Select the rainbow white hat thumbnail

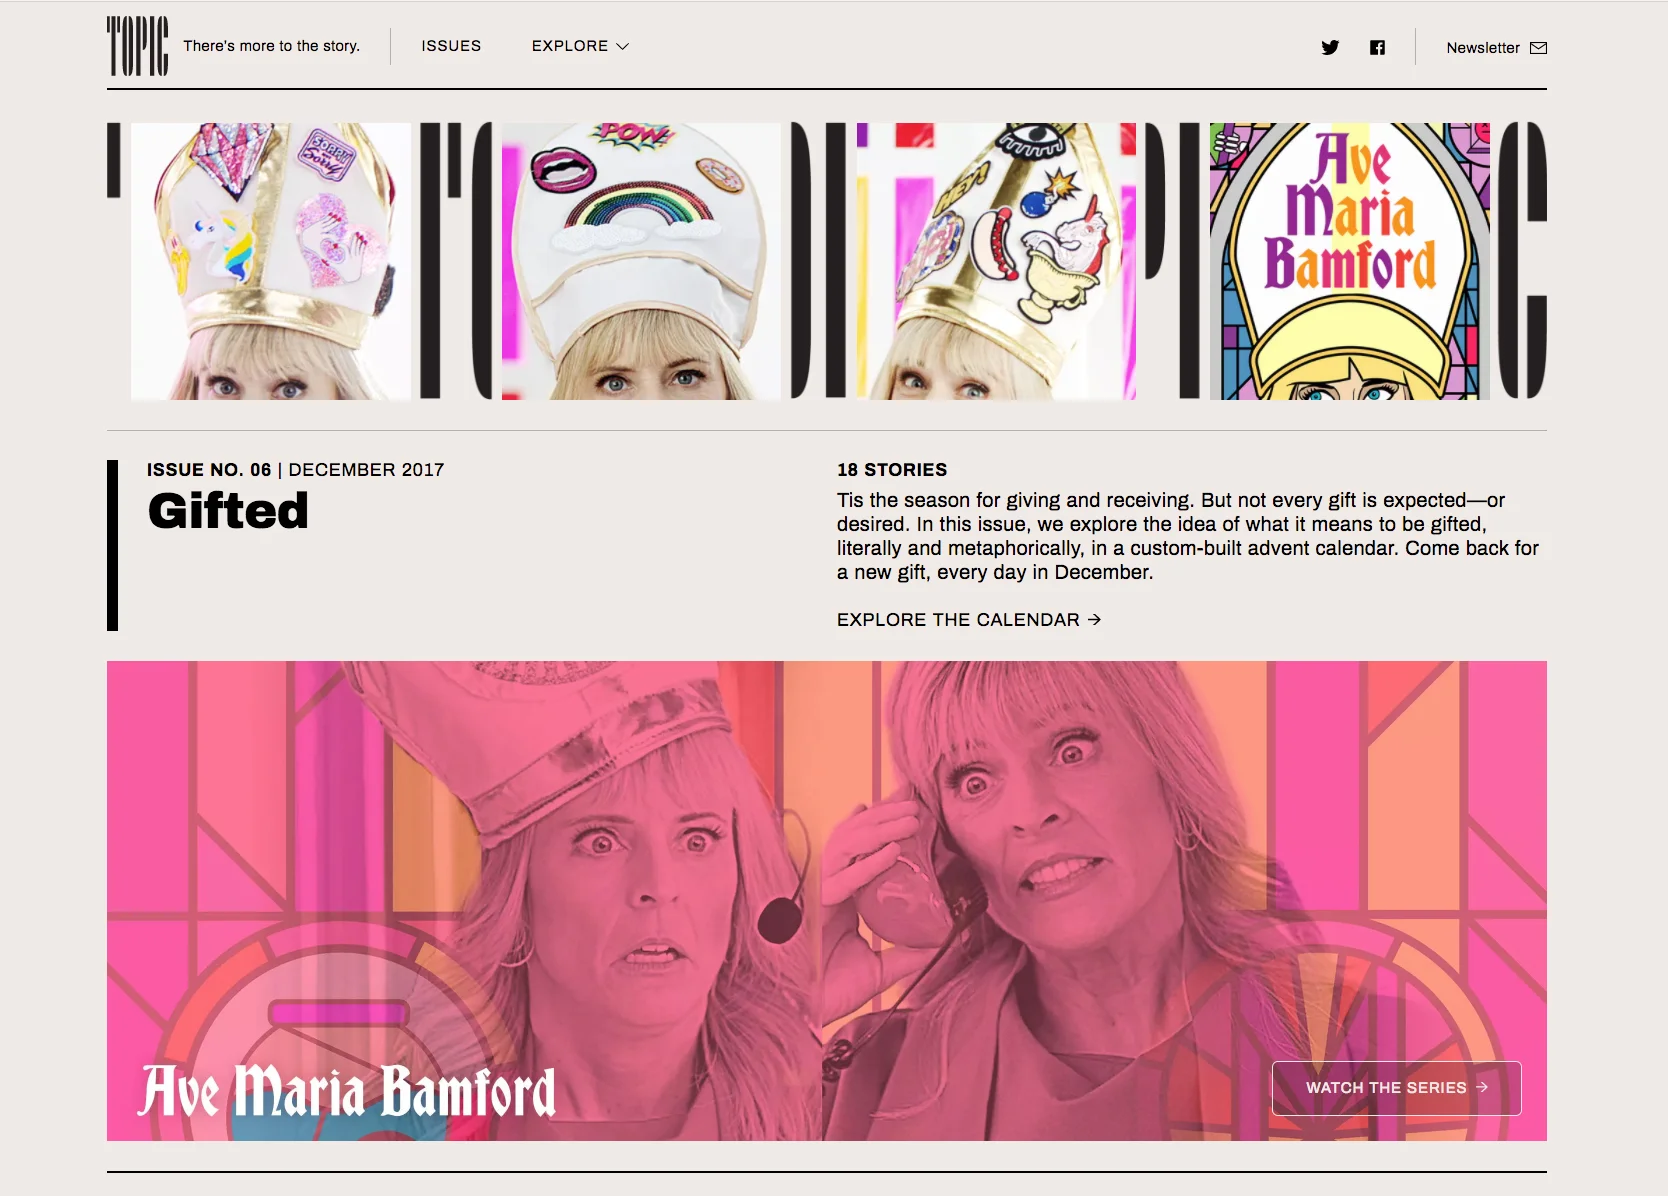tap(641, 261)
